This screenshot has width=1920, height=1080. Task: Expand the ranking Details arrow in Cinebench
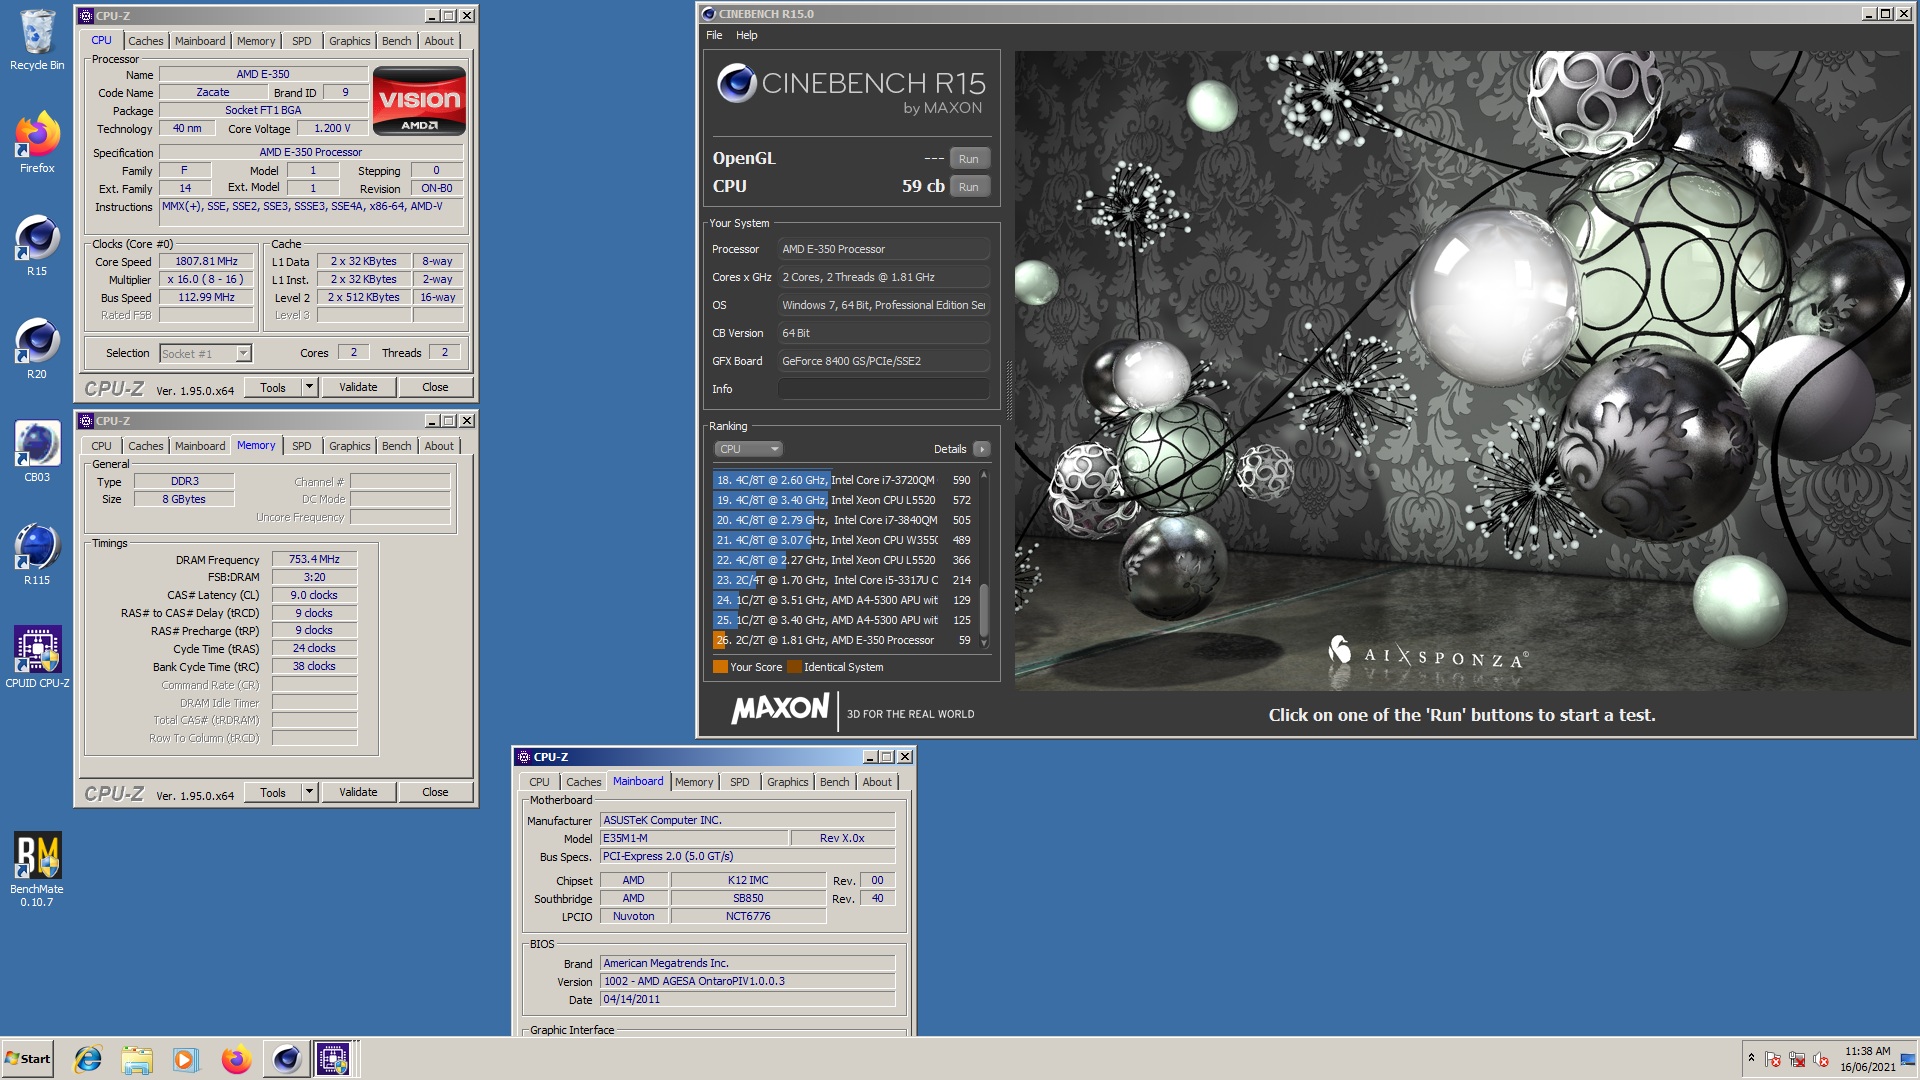(982, 449)
